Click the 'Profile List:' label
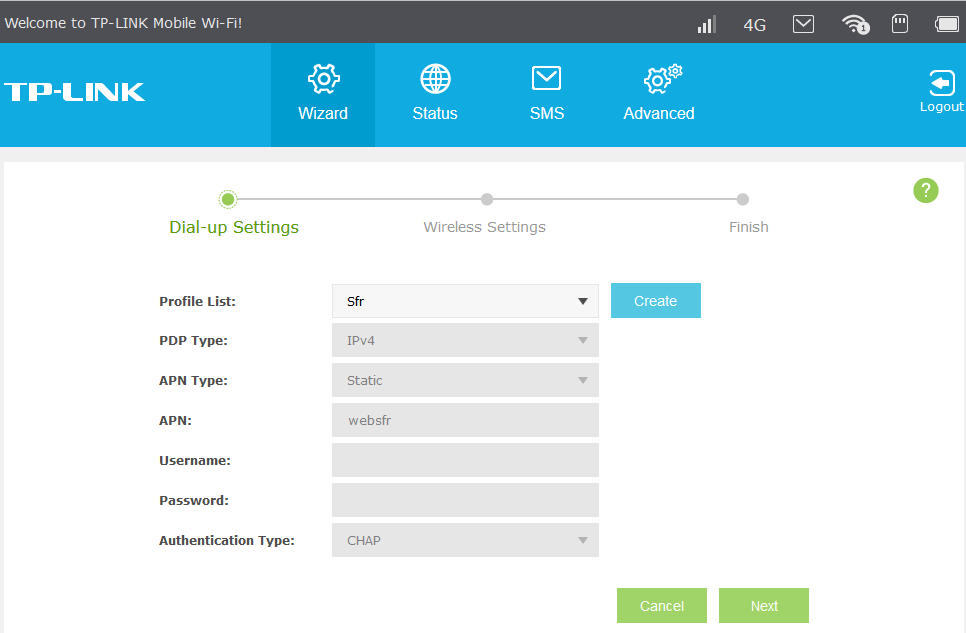Screen dimensions: 966x633 click(x=197, y=301)
